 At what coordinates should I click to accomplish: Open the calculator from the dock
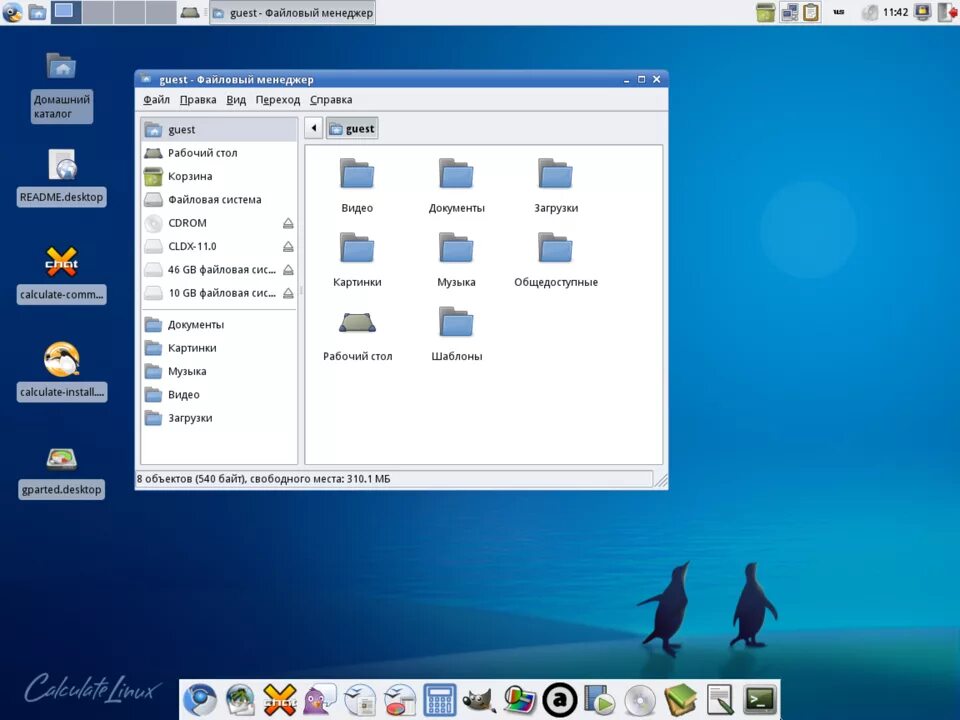(440, 699)
